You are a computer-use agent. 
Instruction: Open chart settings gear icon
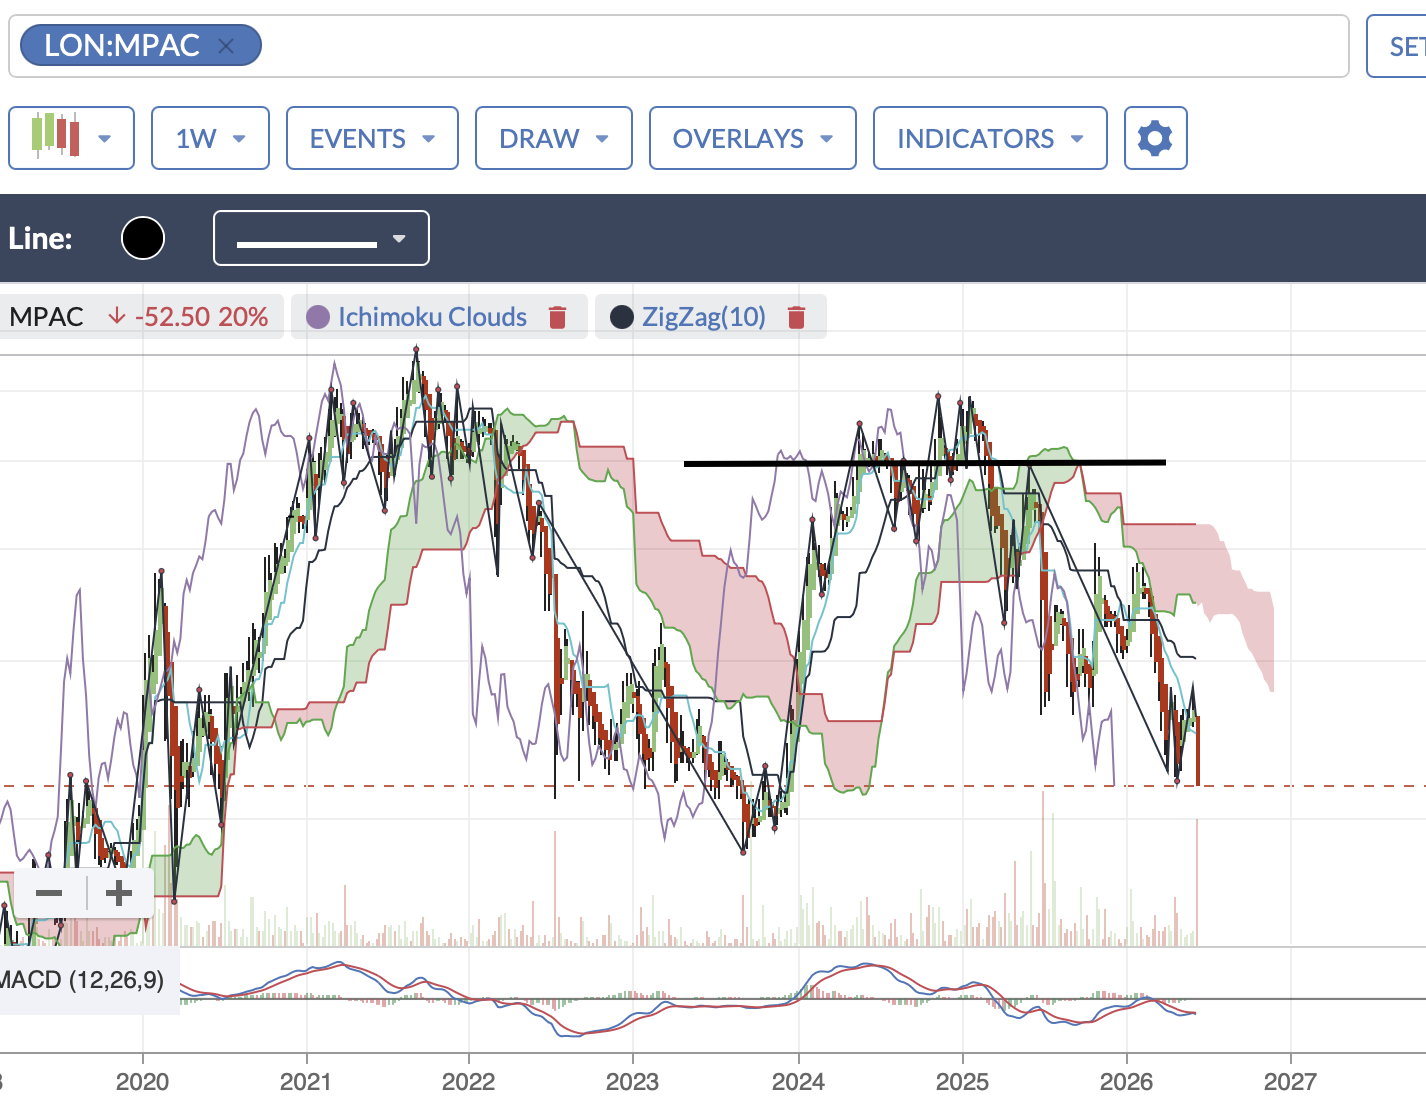[1155, 138]
